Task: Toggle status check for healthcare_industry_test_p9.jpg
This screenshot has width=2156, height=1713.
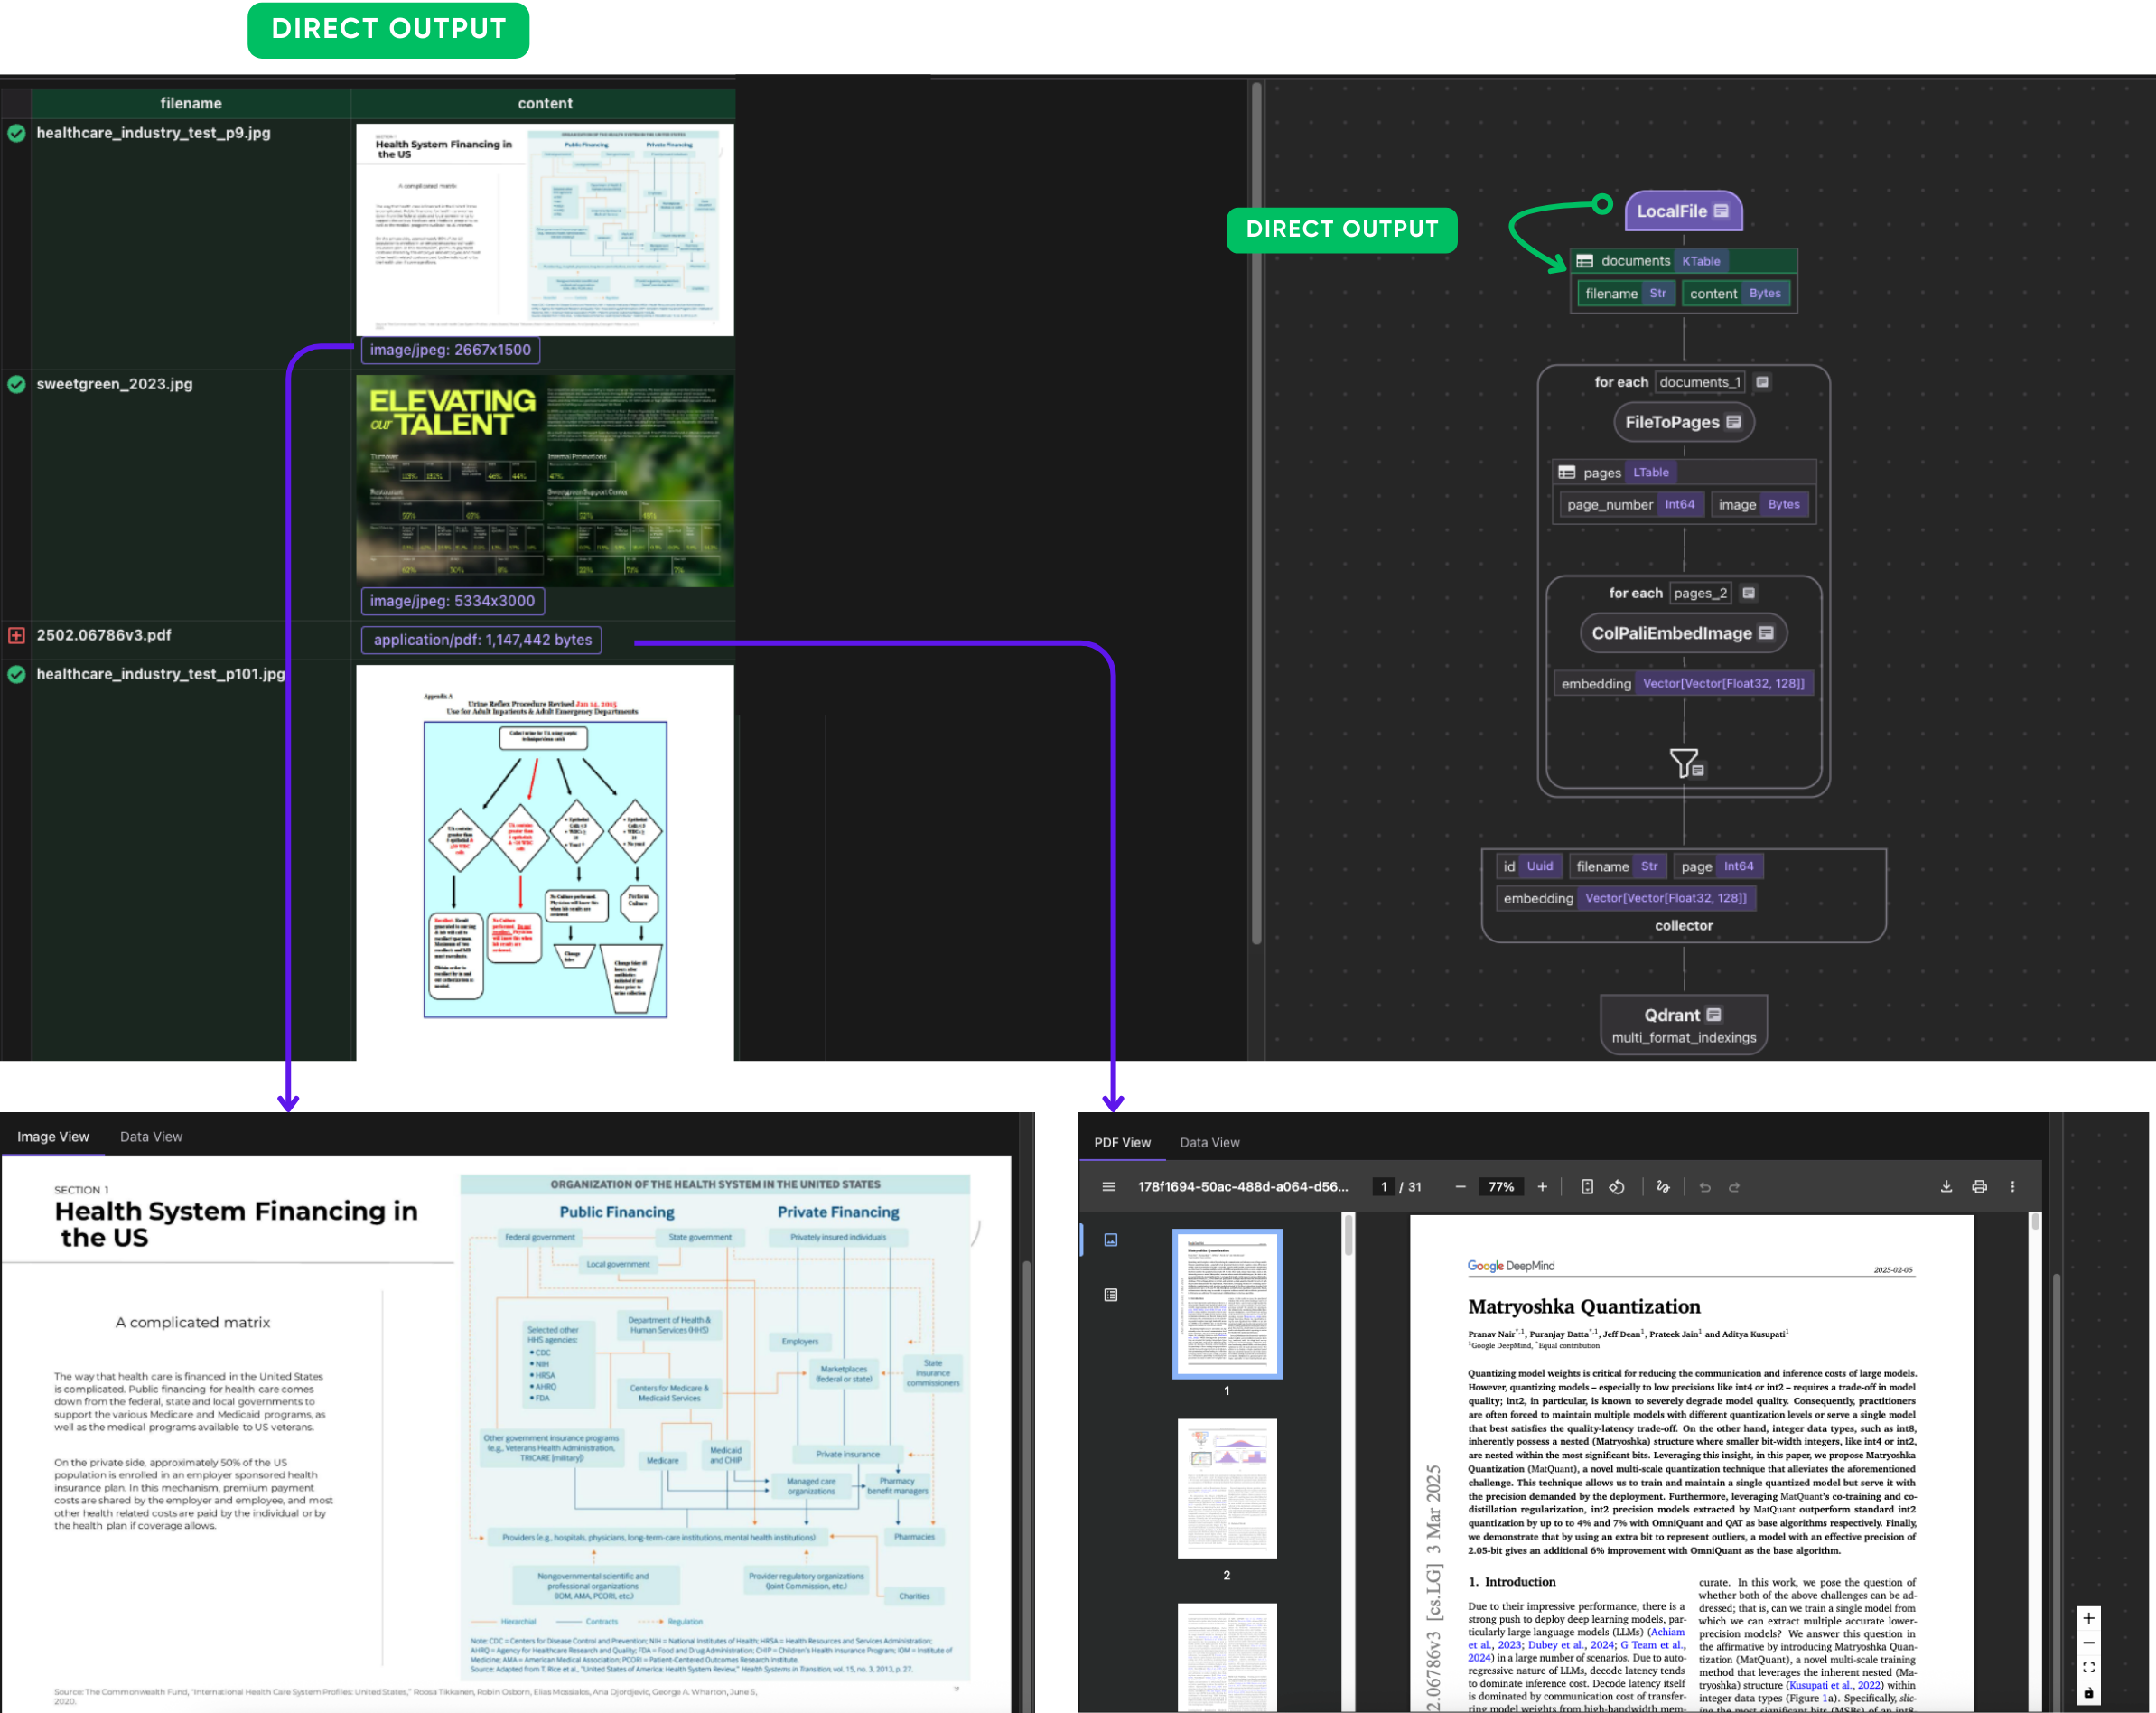Action: point(17,133)
